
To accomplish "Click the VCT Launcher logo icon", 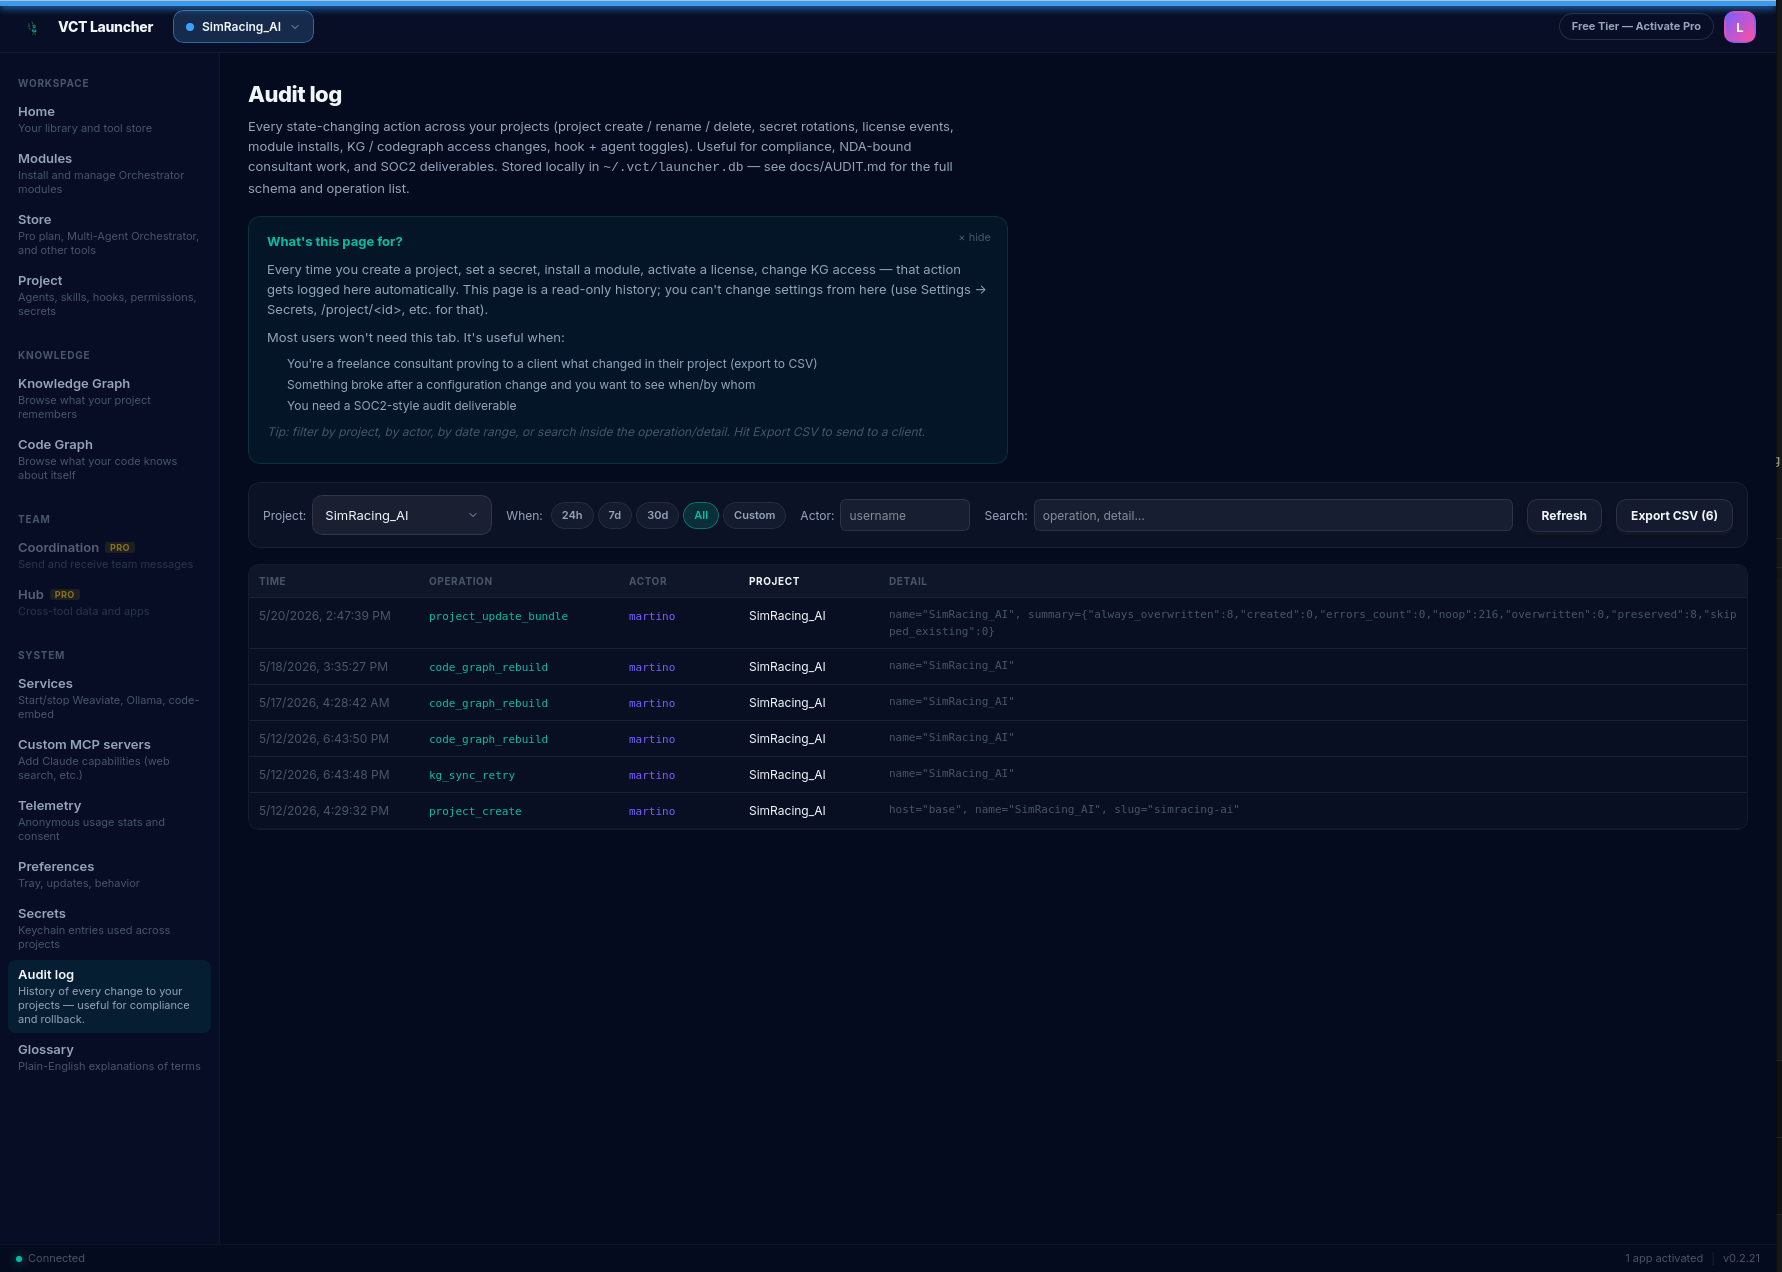I will point(33,27).
